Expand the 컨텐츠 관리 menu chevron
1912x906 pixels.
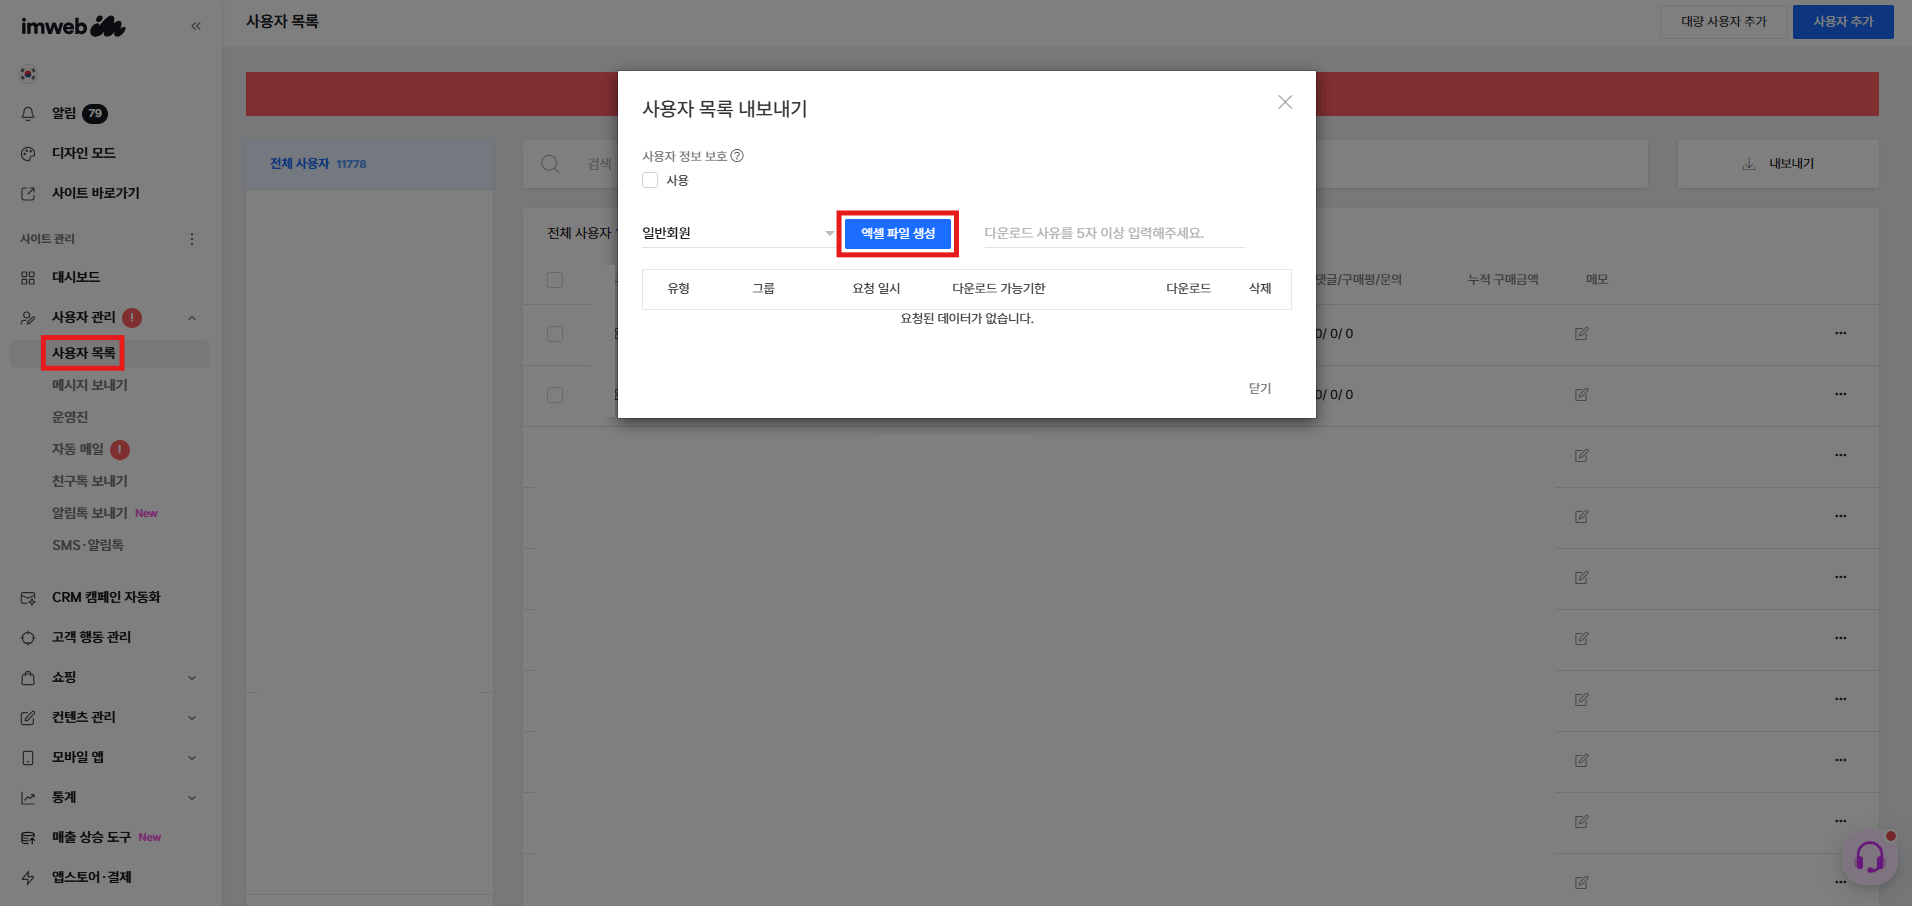(192, 718)
